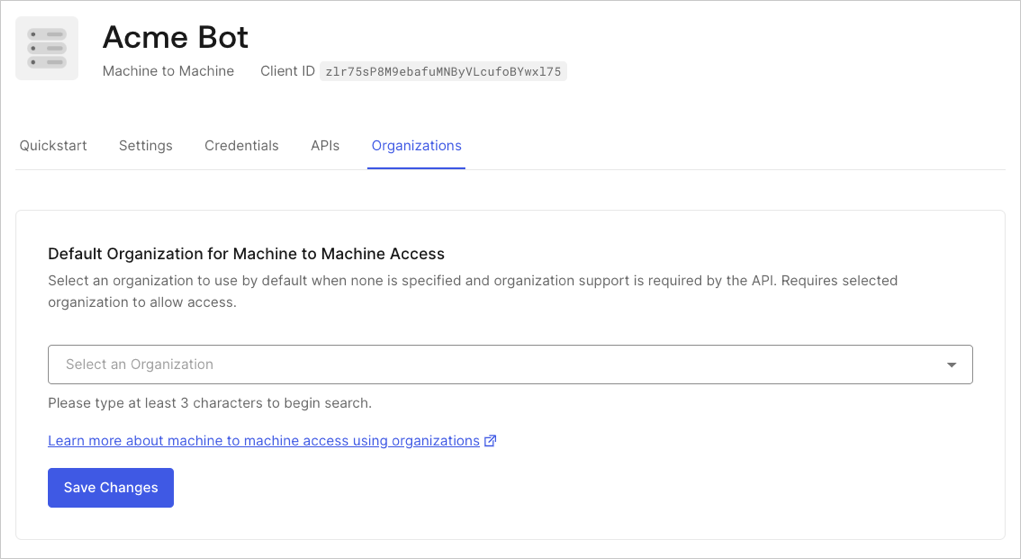Click the Default Organization for Machine to Machine Access heading
1021x559 pixels.
[x=246, y=254]
